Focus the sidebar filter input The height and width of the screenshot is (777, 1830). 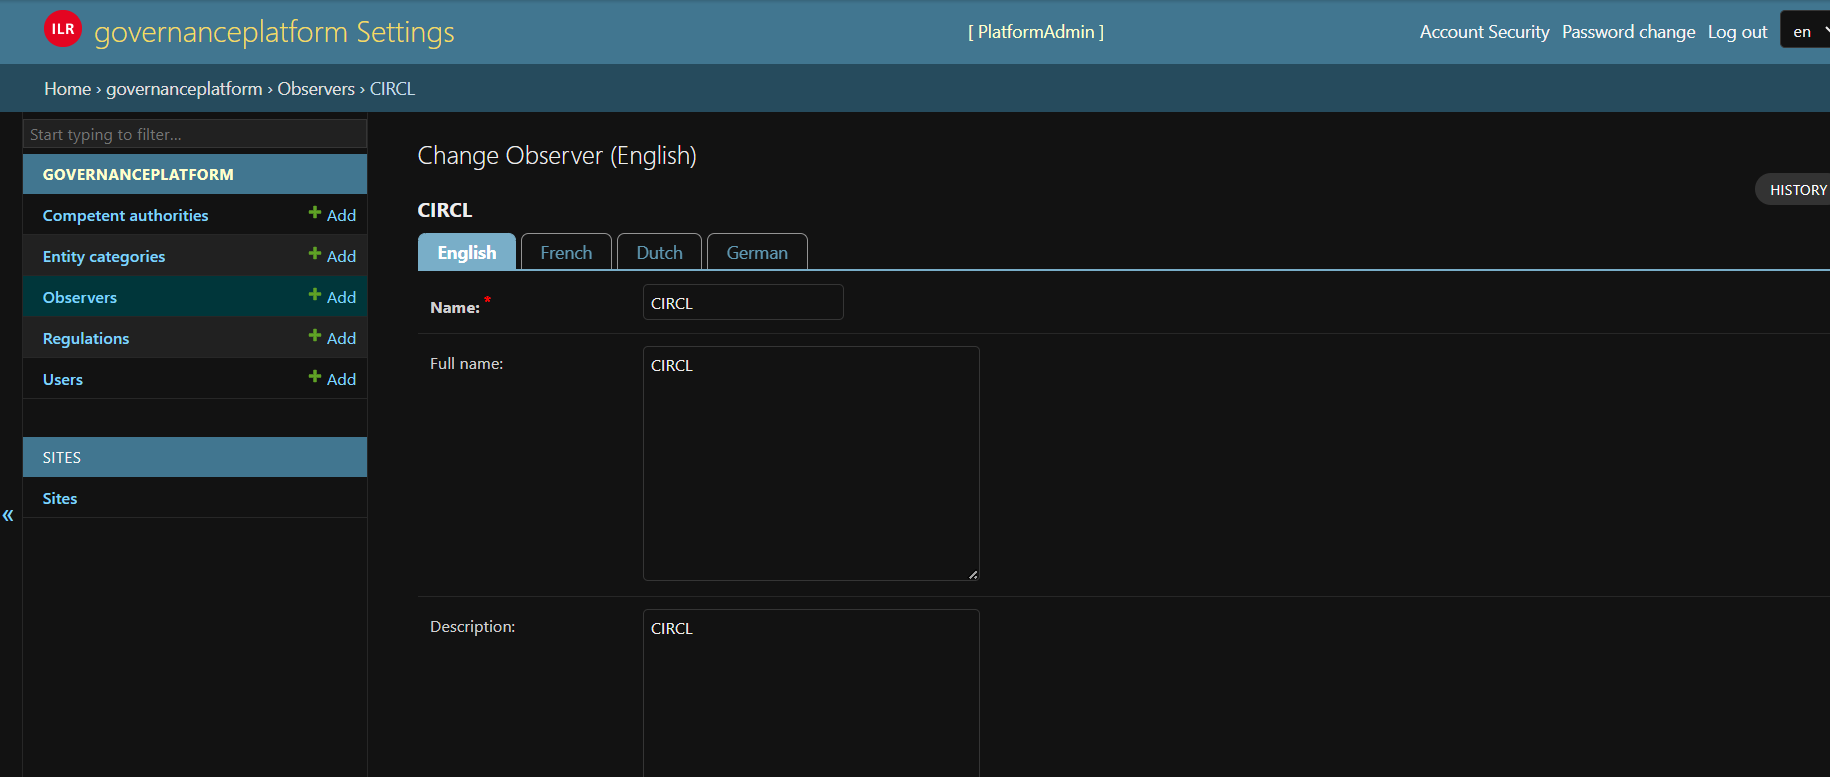(x=195, y=134)
